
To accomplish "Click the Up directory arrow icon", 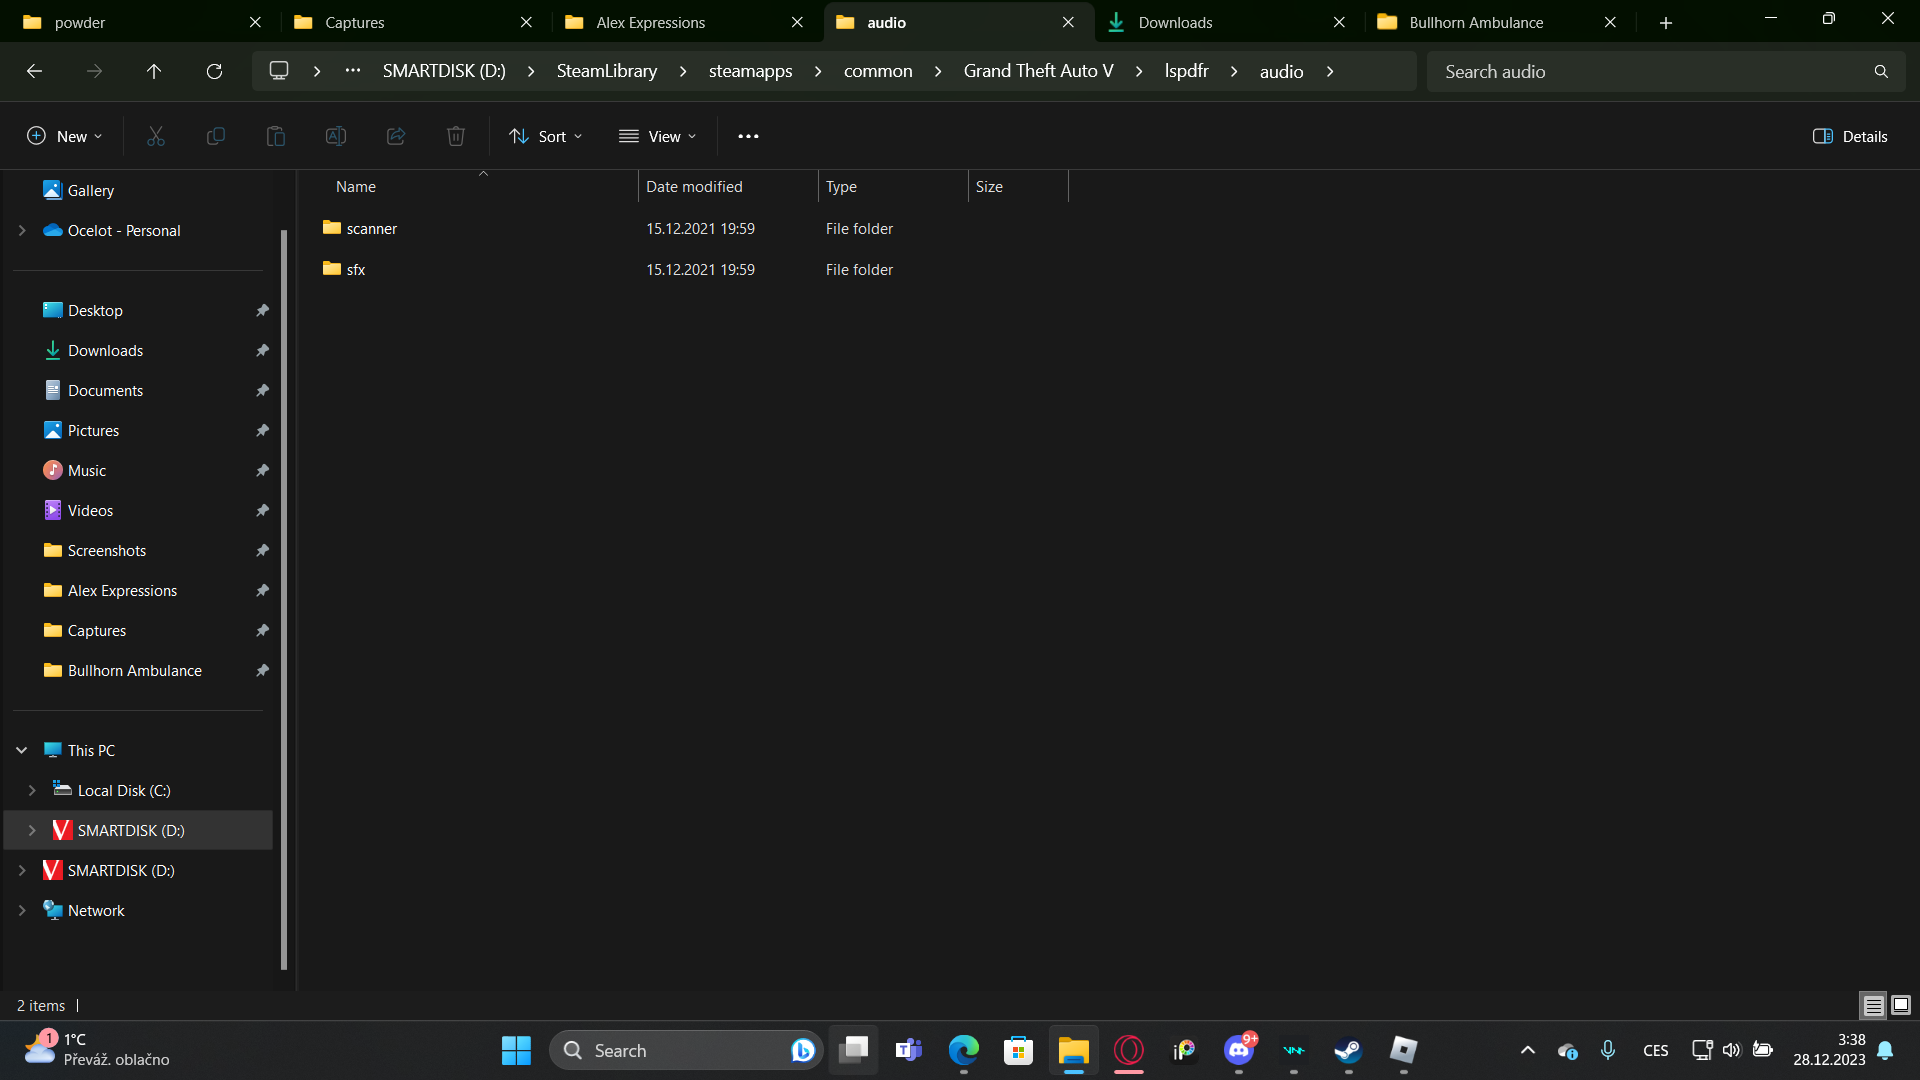I will tap(154, 71).
